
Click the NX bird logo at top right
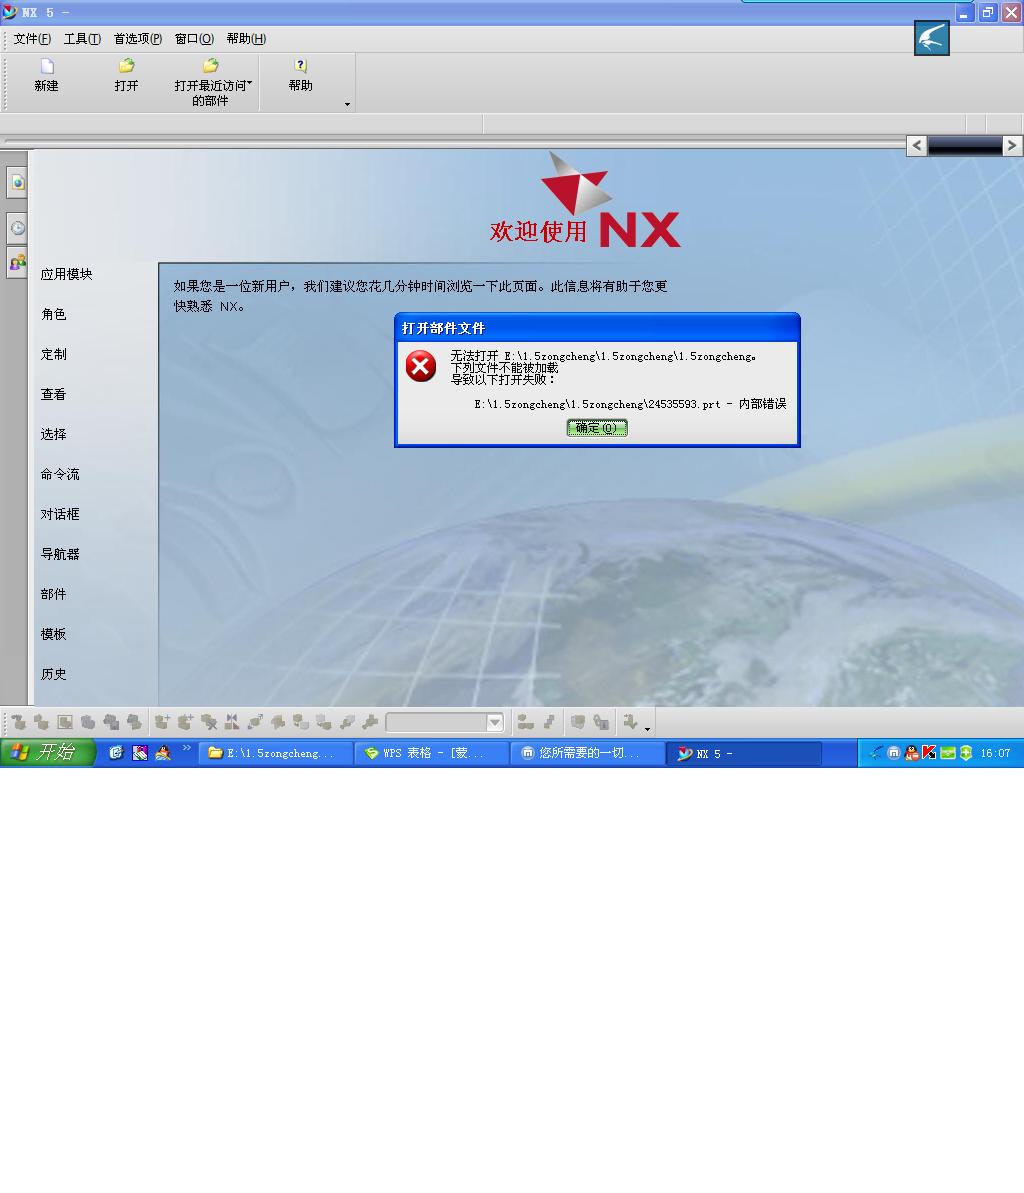pyautogui.click(x=931, y=39)
